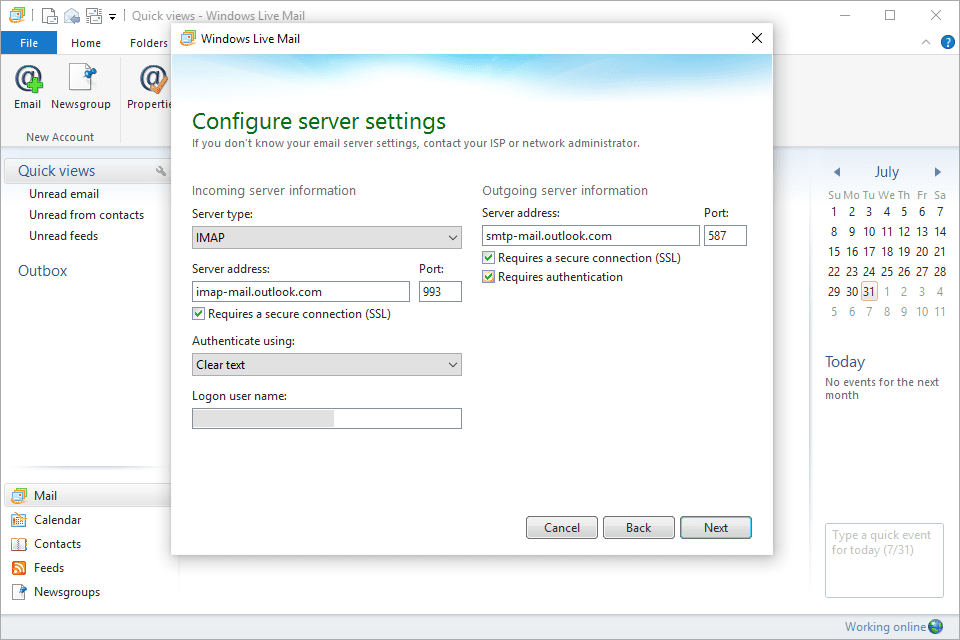Open the File menu tab
This screenshot has height=640, width=960.
point(29,43)
